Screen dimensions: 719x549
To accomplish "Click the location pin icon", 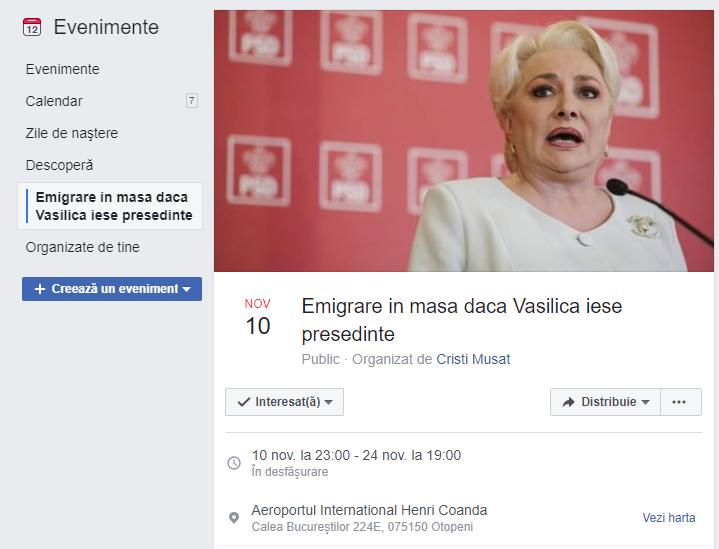I will click(x=234, y=518).
